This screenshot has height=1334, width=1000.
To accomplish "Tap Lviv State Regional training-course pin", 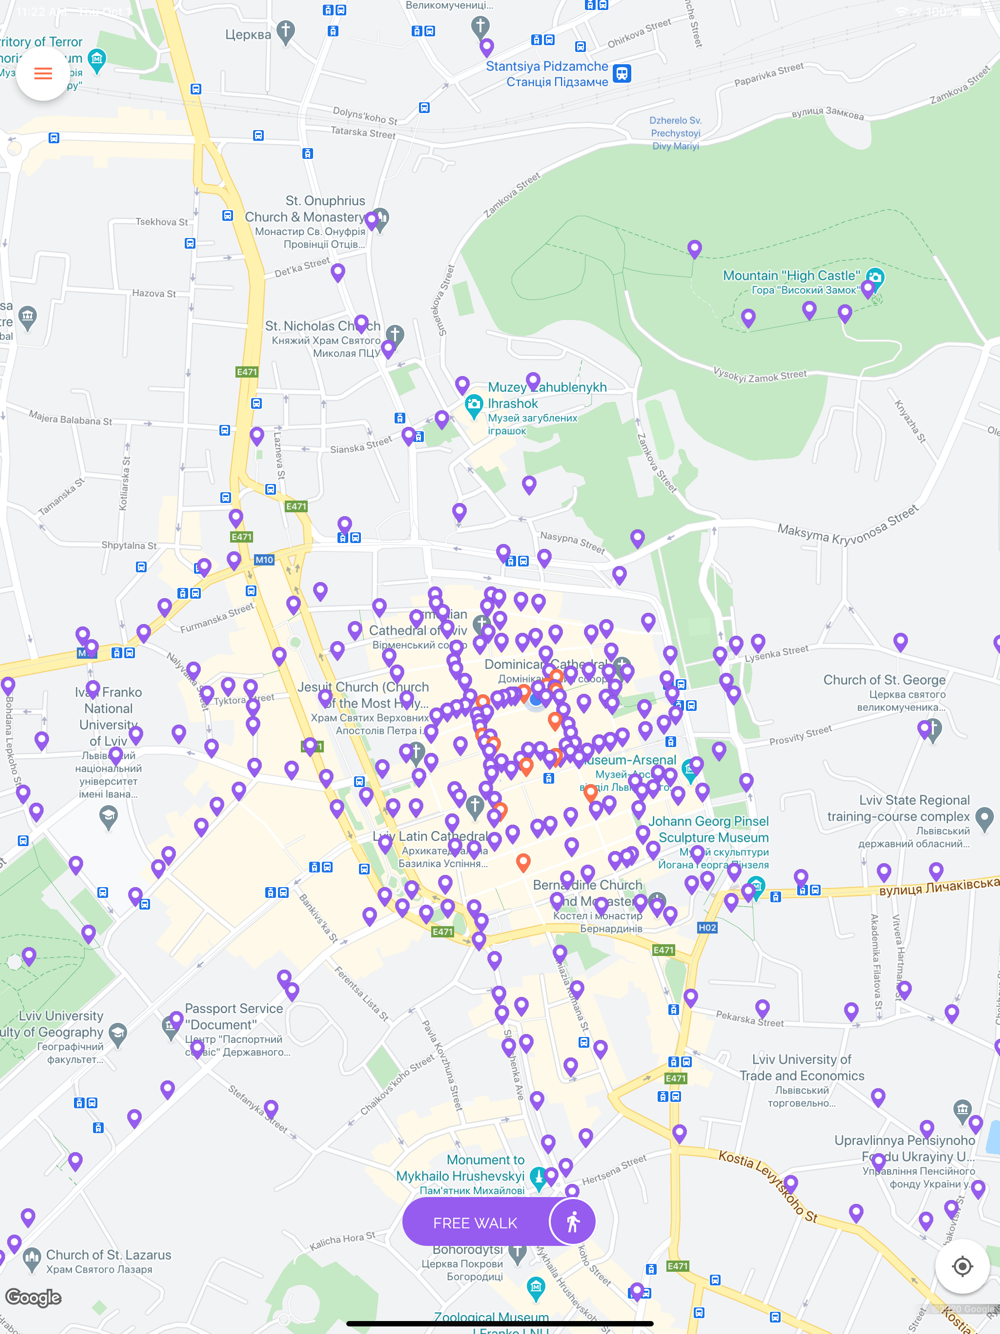I will 985,820.
